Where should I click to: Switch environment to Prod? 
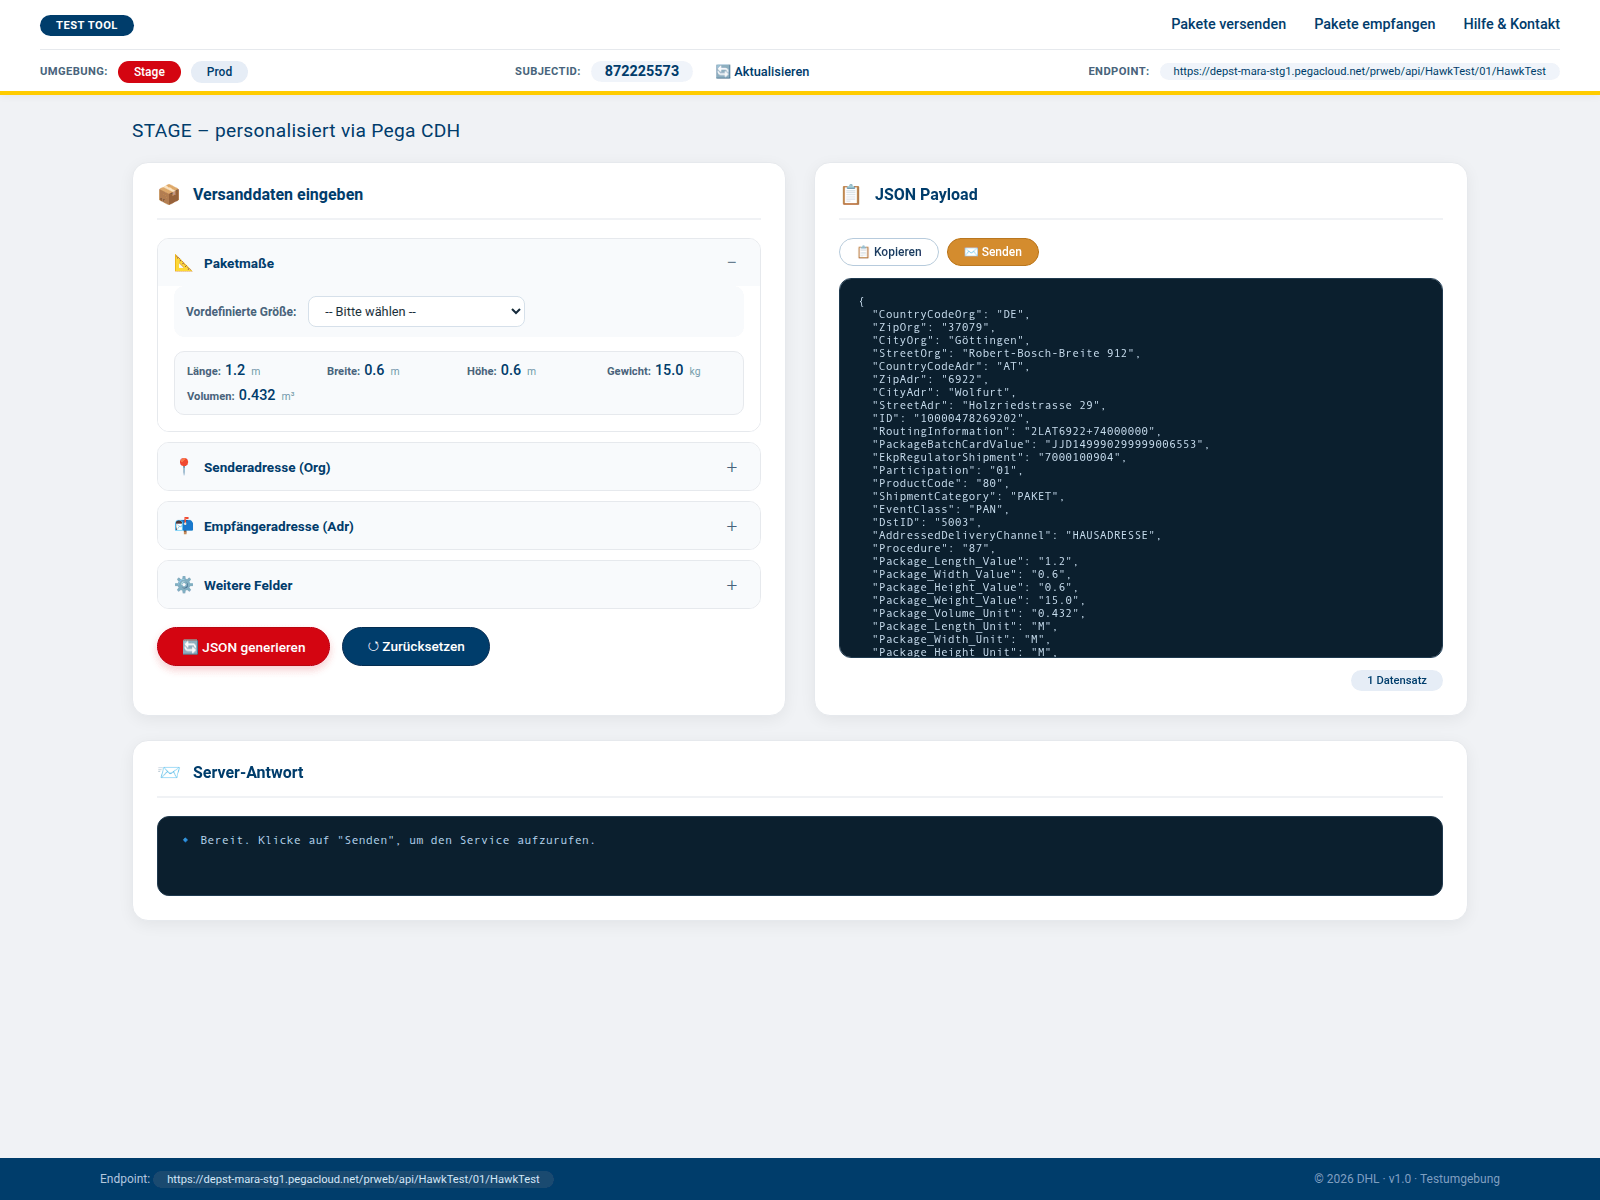pyautogui.click(x=219, y=72)
